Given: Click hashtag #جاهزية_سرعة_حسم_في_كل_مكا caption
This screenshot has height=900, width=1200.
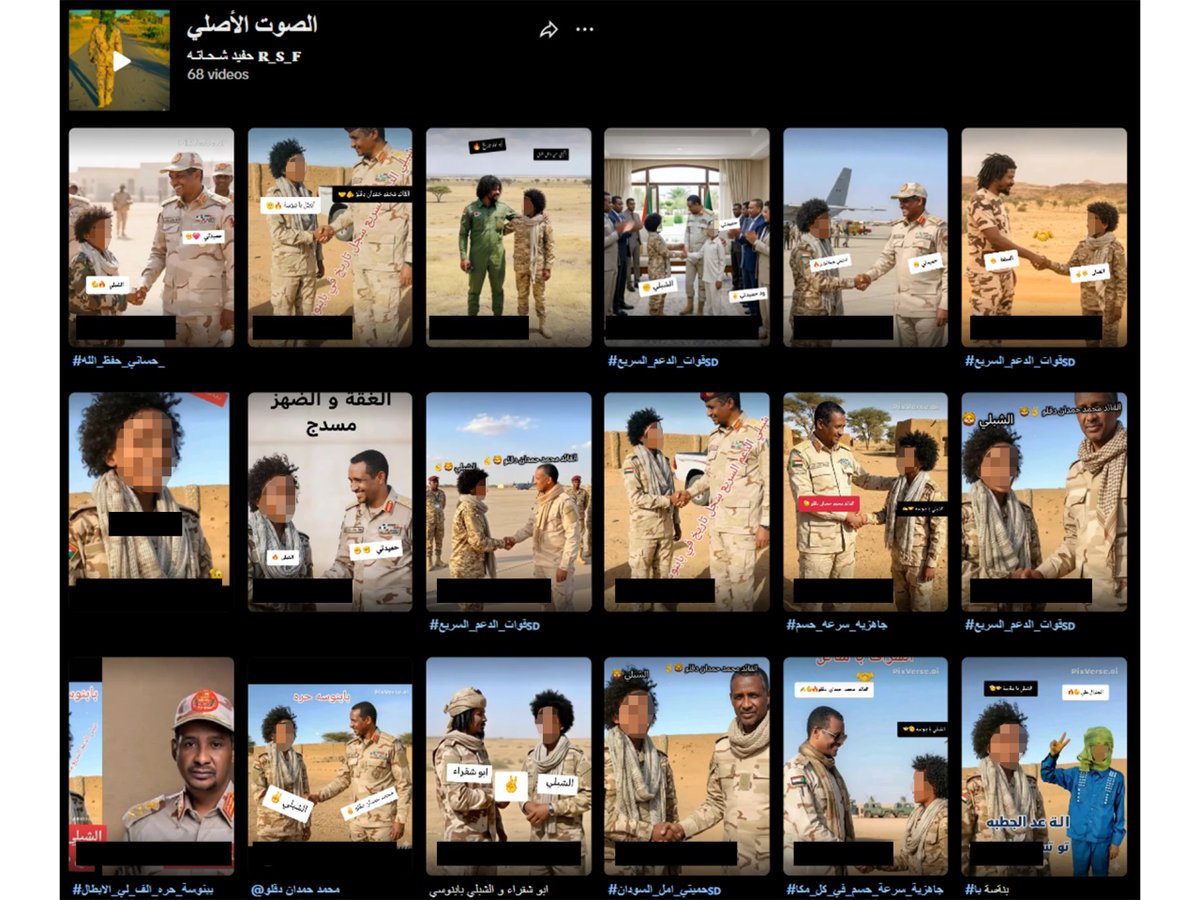Looking at the screenshot, I should tap(866, 889).
